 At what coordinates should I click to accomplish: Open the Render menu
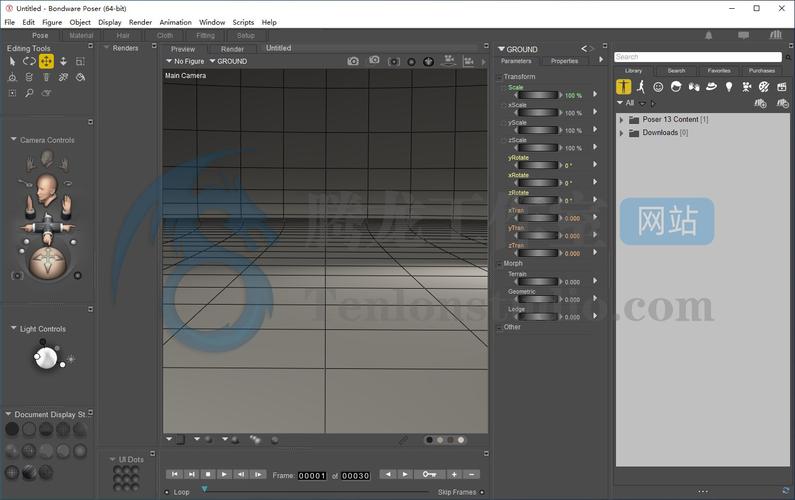140,22
